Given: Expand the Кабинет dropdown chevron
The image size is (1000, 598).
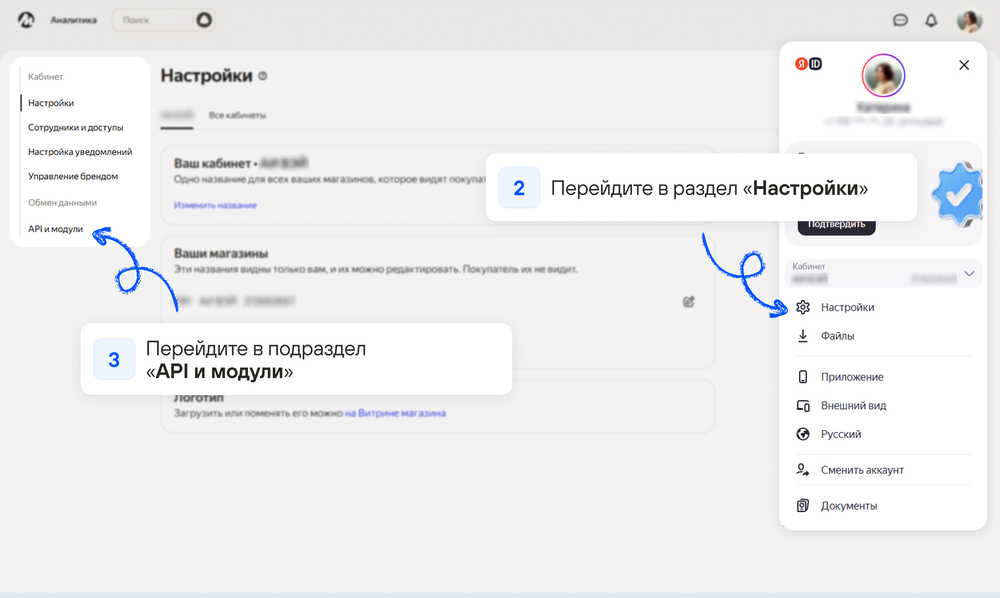Looking at the screenshot, I should (x=969, y=273).
